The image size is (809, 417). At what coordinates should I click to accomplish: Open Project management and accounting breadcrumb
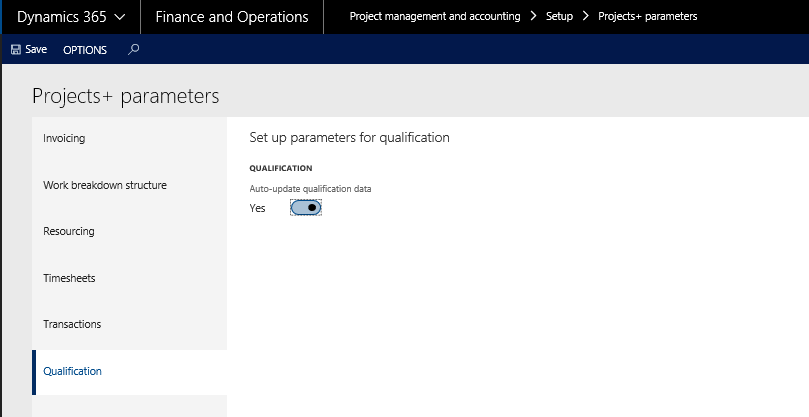point(435,17)
